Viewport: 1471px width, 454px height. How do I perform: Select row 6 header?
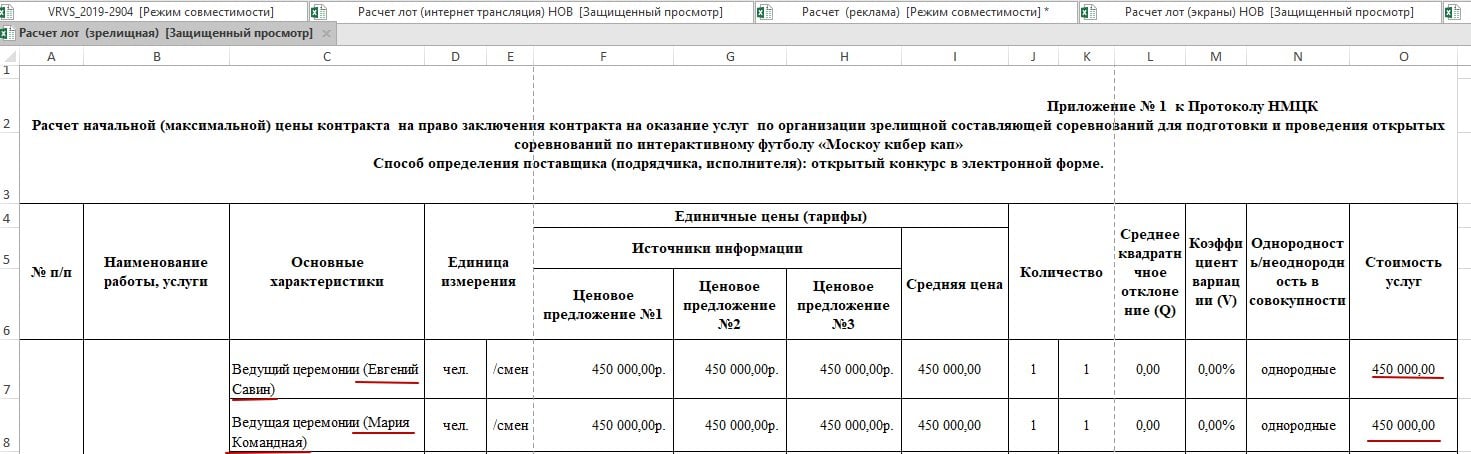[x=9, y=303]
